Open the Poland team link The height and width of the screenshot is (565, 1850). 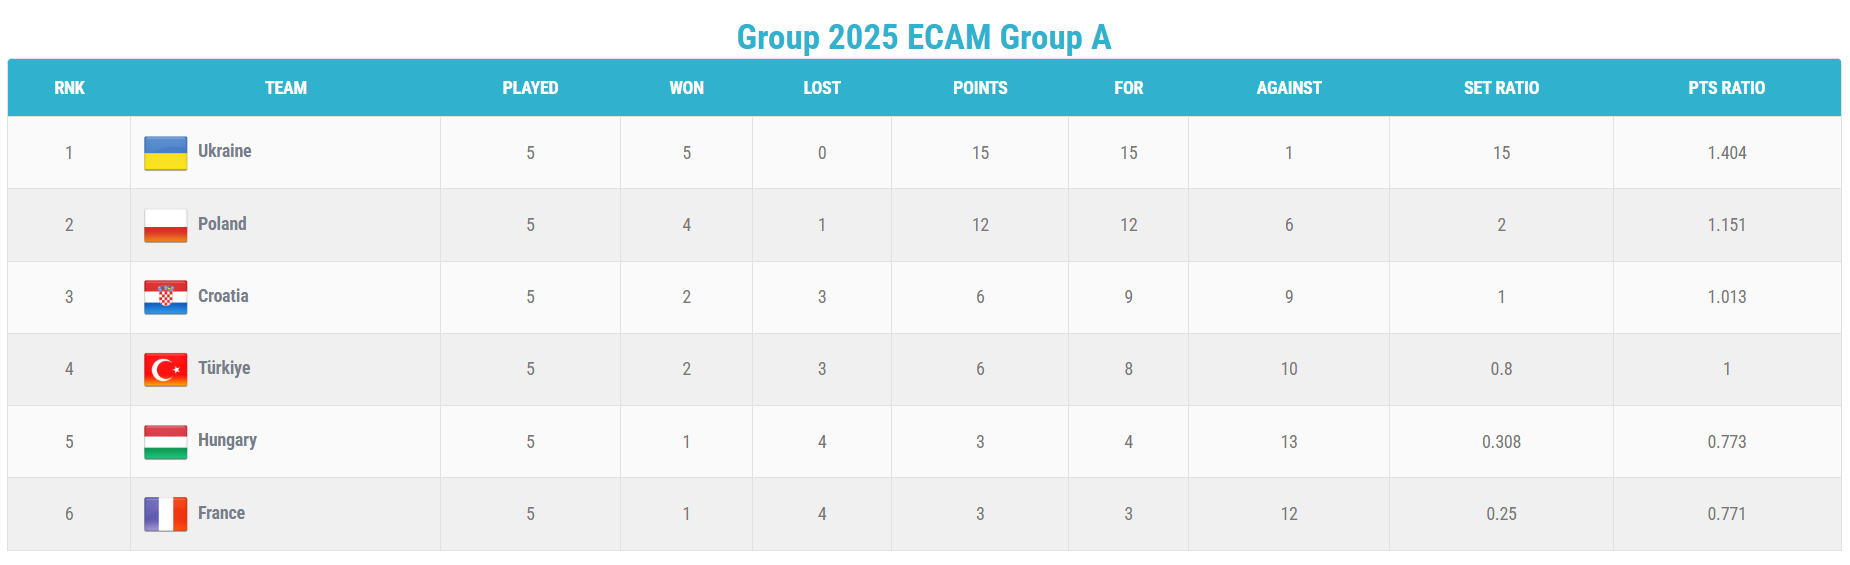222,224
